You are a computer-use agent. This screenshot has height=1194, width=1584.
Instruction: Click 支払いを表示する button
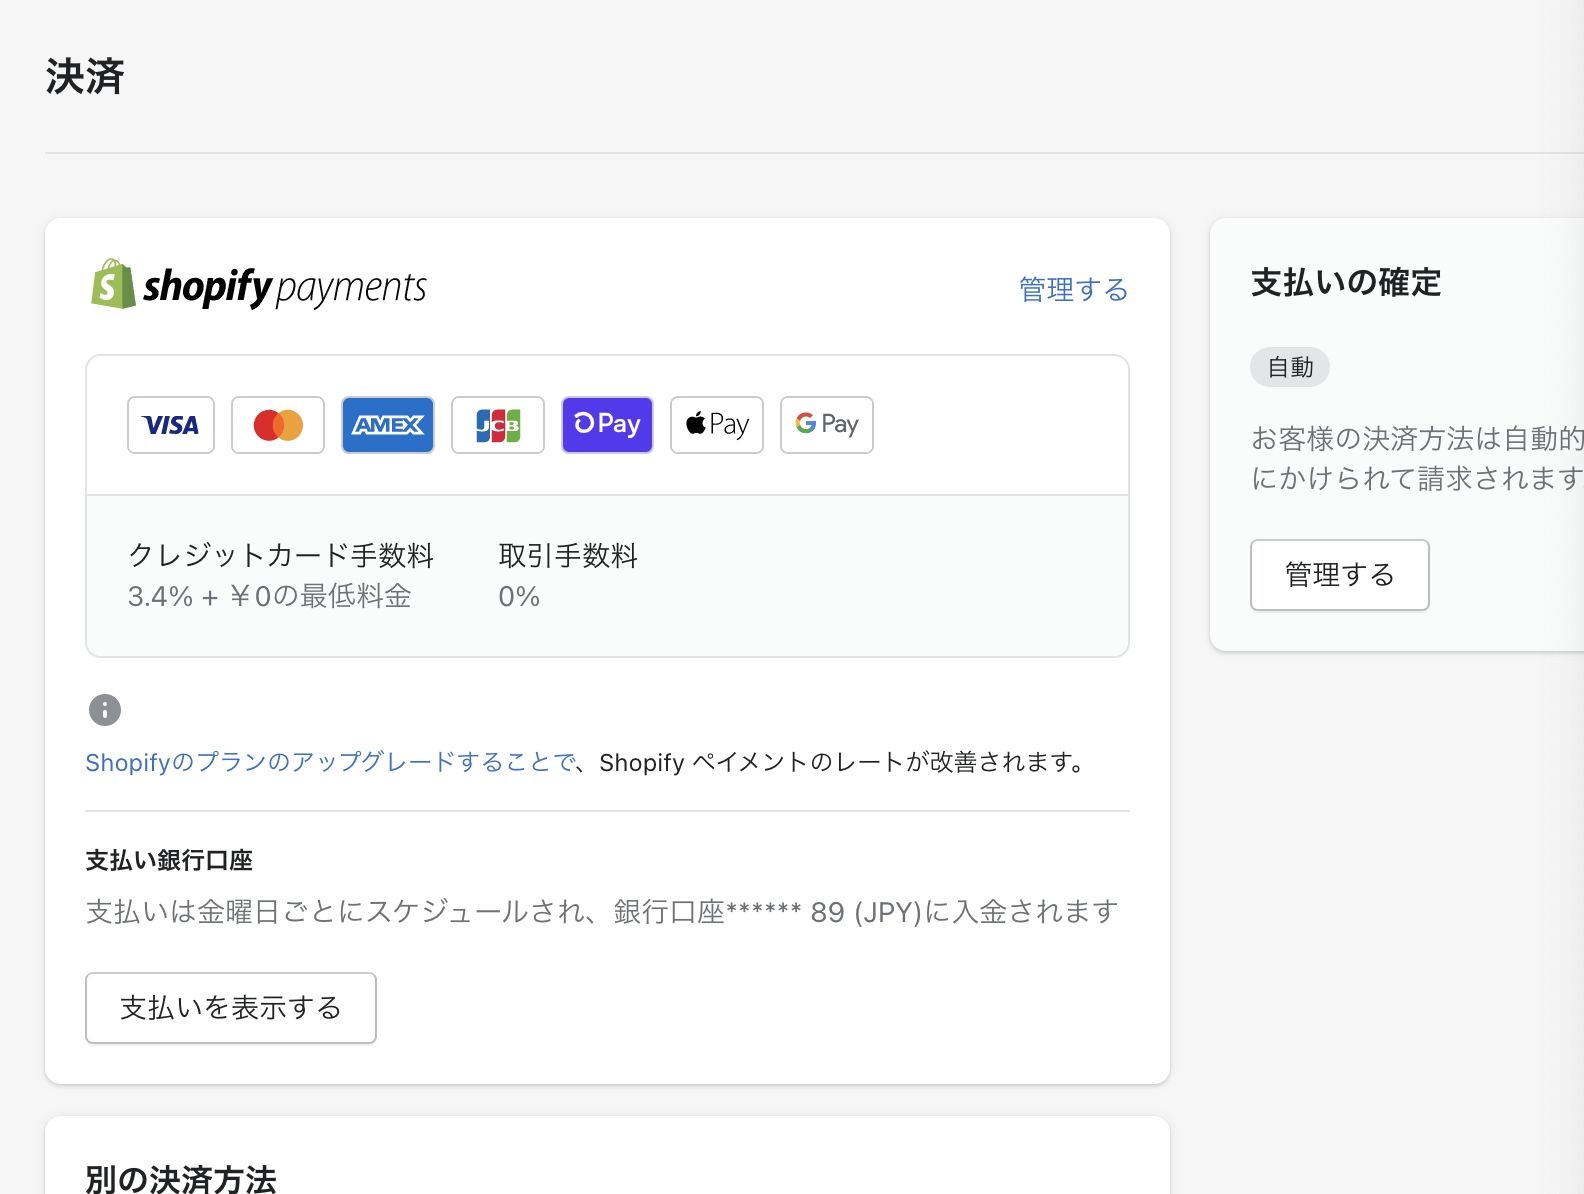pos(231,1008)
